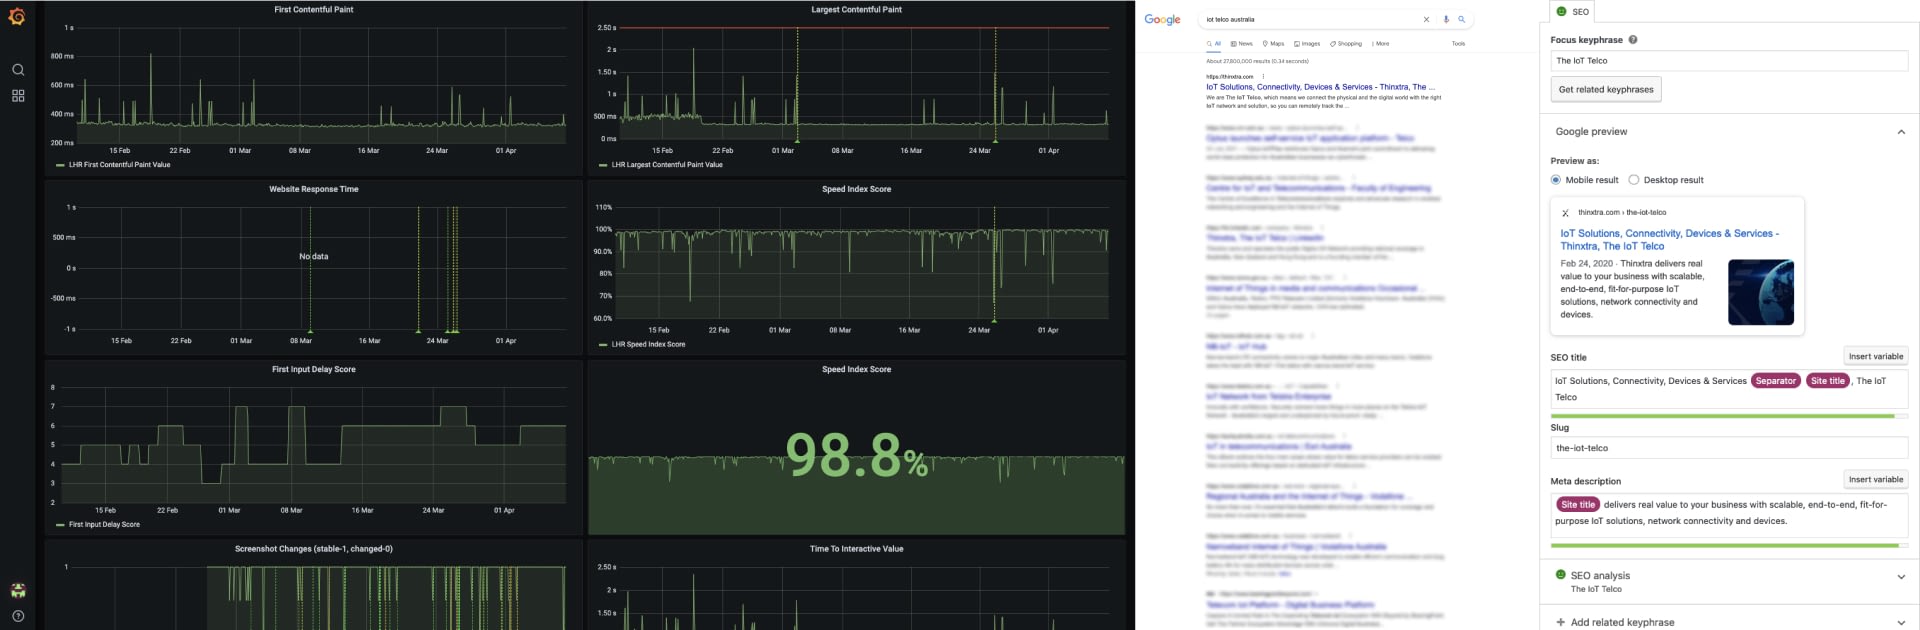Show Focus keyphrase help icon

coord(1633,40)
